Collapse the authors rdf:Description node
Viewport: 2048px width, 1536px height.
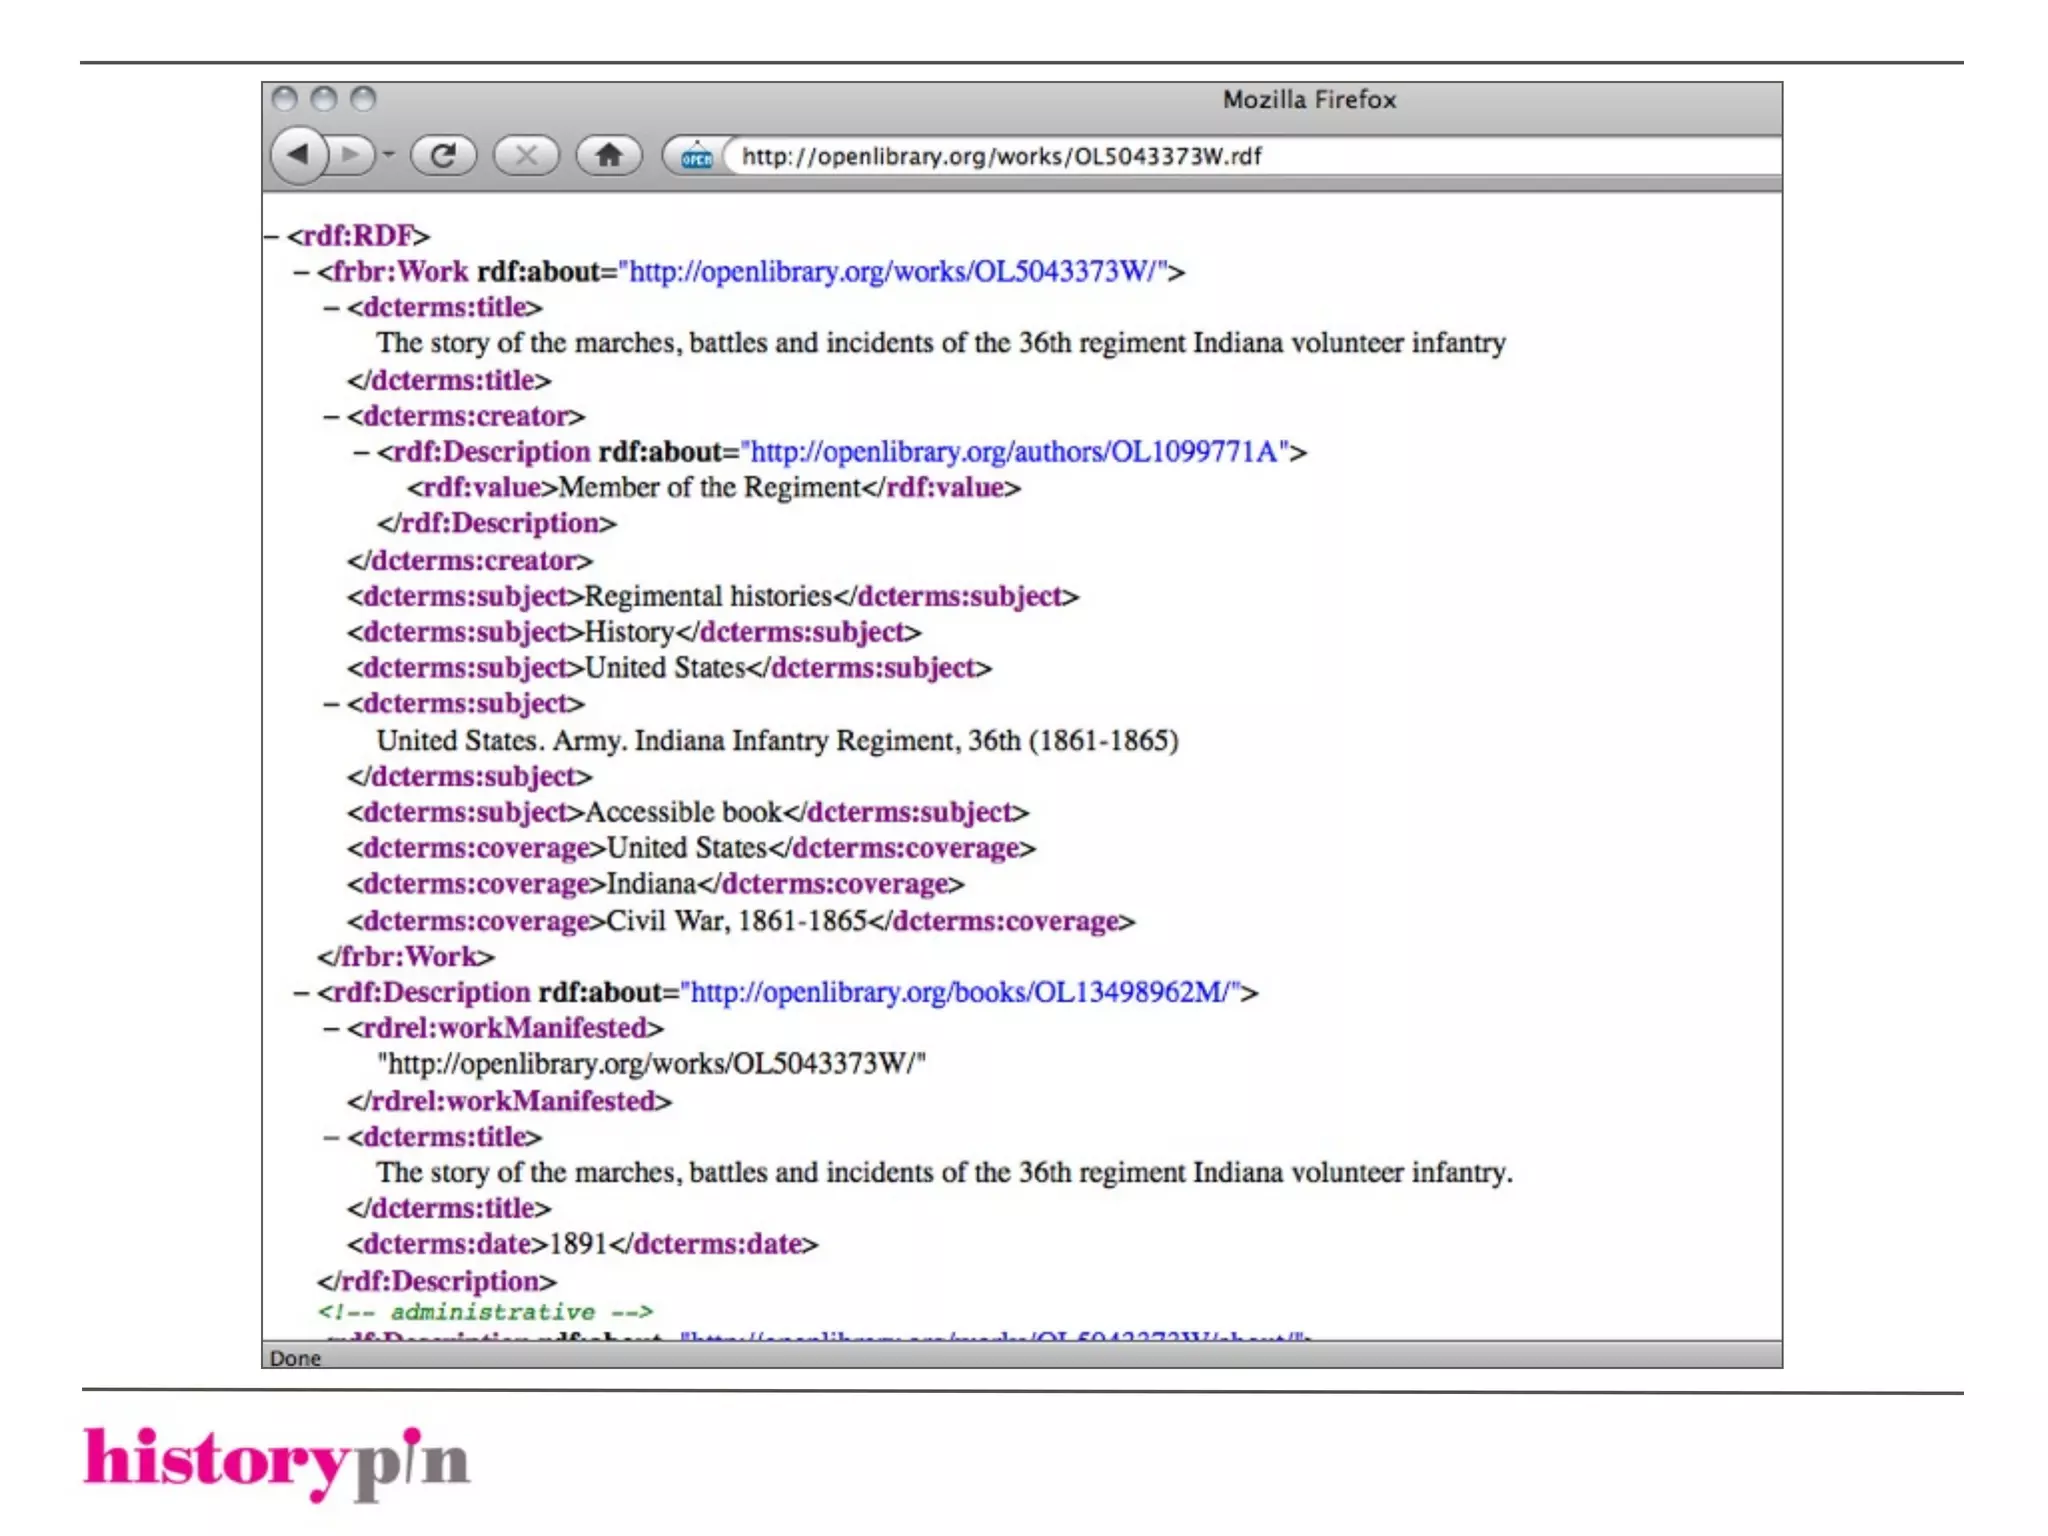click(361, 452)
